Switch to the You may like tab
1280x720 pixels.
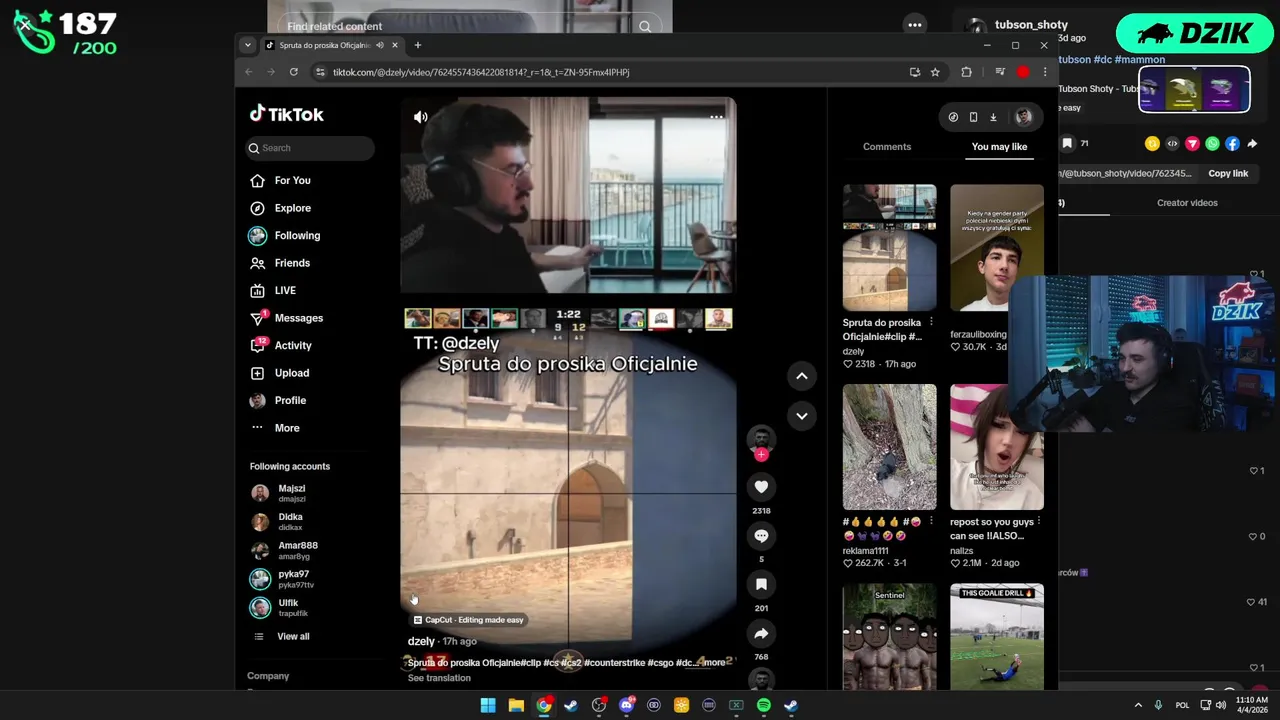(999, 147)
